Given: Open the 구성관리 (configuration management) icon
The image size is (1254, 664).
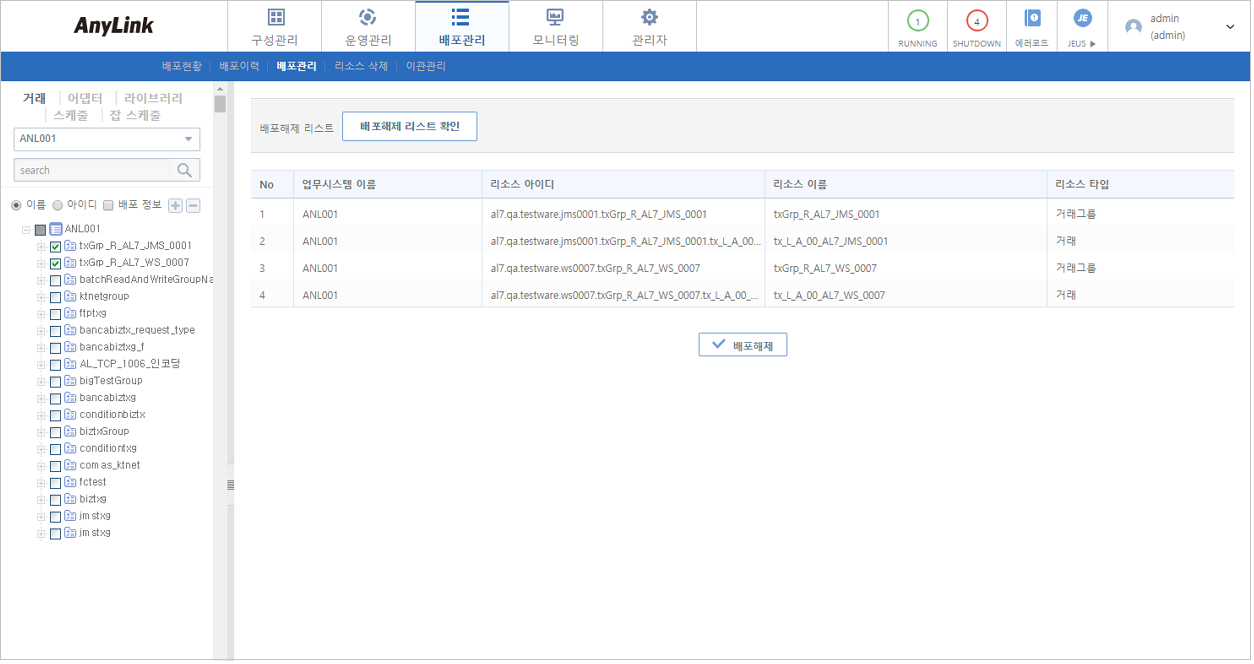Looking at the screenshot, I should coord(275,25).
